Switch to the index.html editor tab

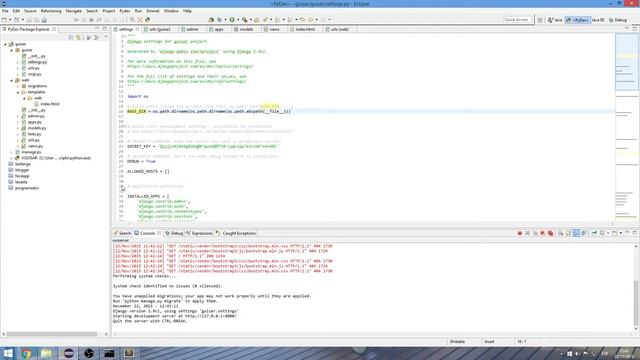coord(305,29)
